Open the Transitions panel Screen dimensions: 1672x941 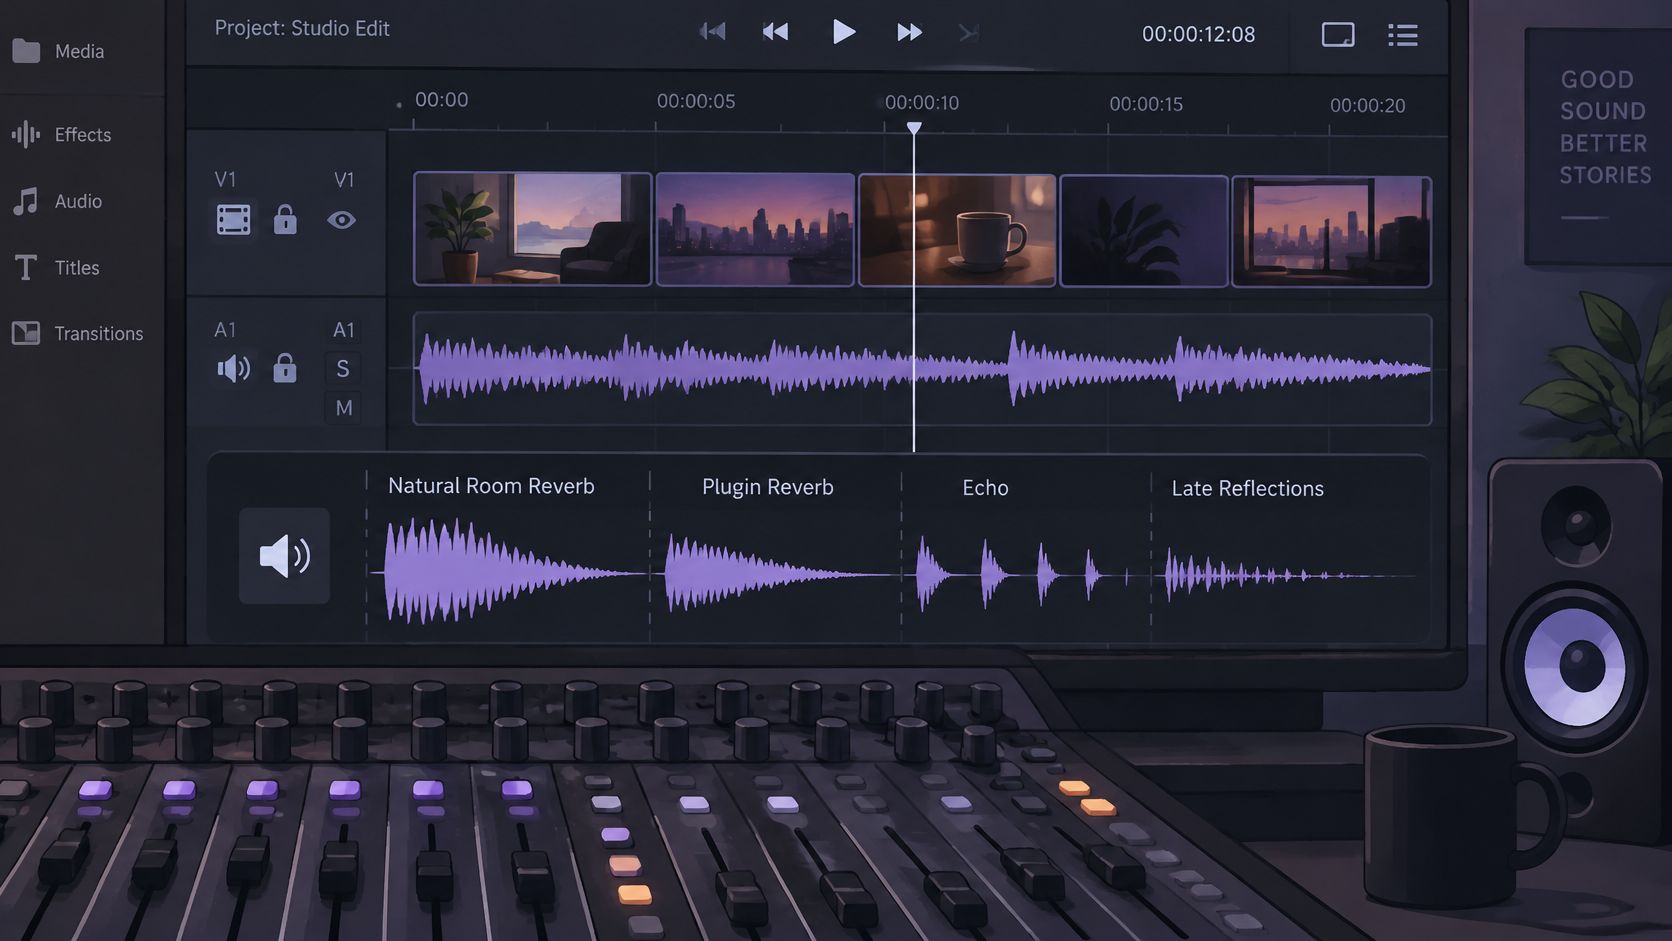[x=77, y=333]
